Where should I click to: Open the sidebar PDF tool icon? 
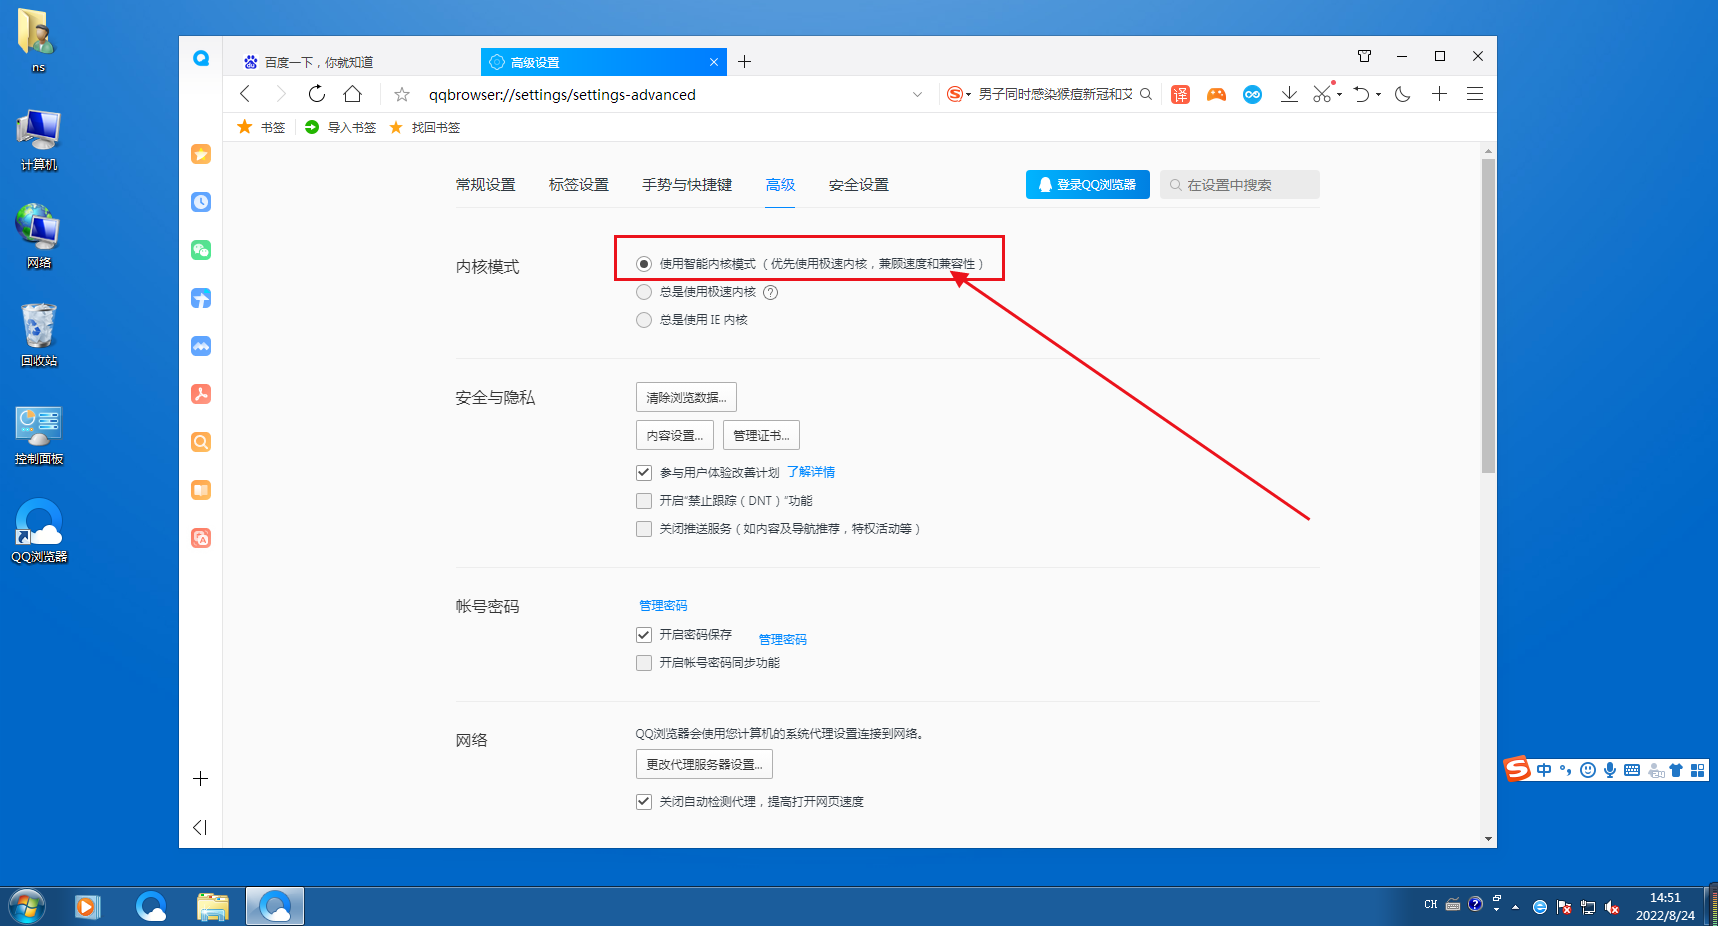pyautogui.click(x=201, y=394)
